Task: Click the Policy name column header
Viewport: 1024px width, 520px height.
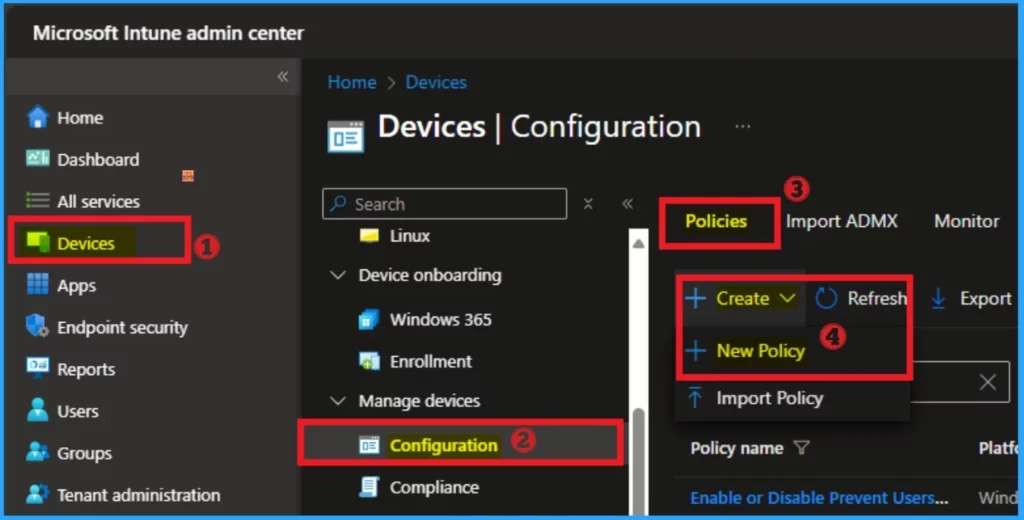Action: pyautogui.click(x=737, y=448)
